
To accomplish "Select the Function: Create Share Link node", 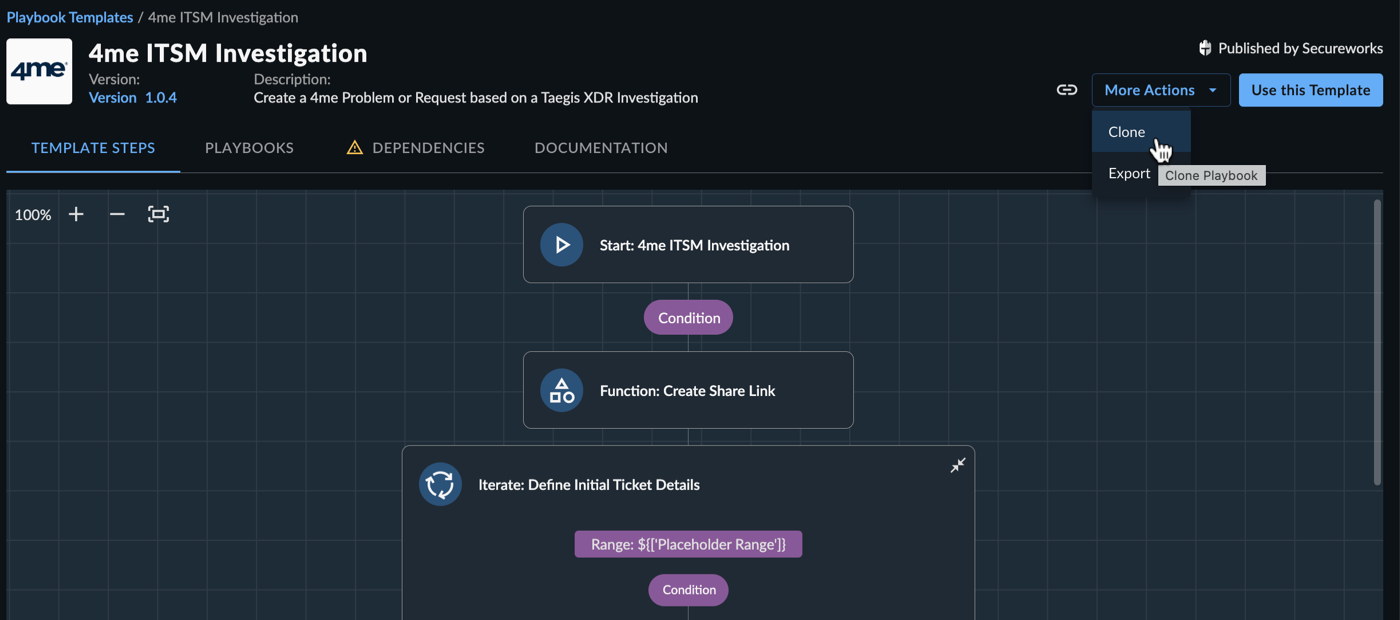I will point(688,390).
